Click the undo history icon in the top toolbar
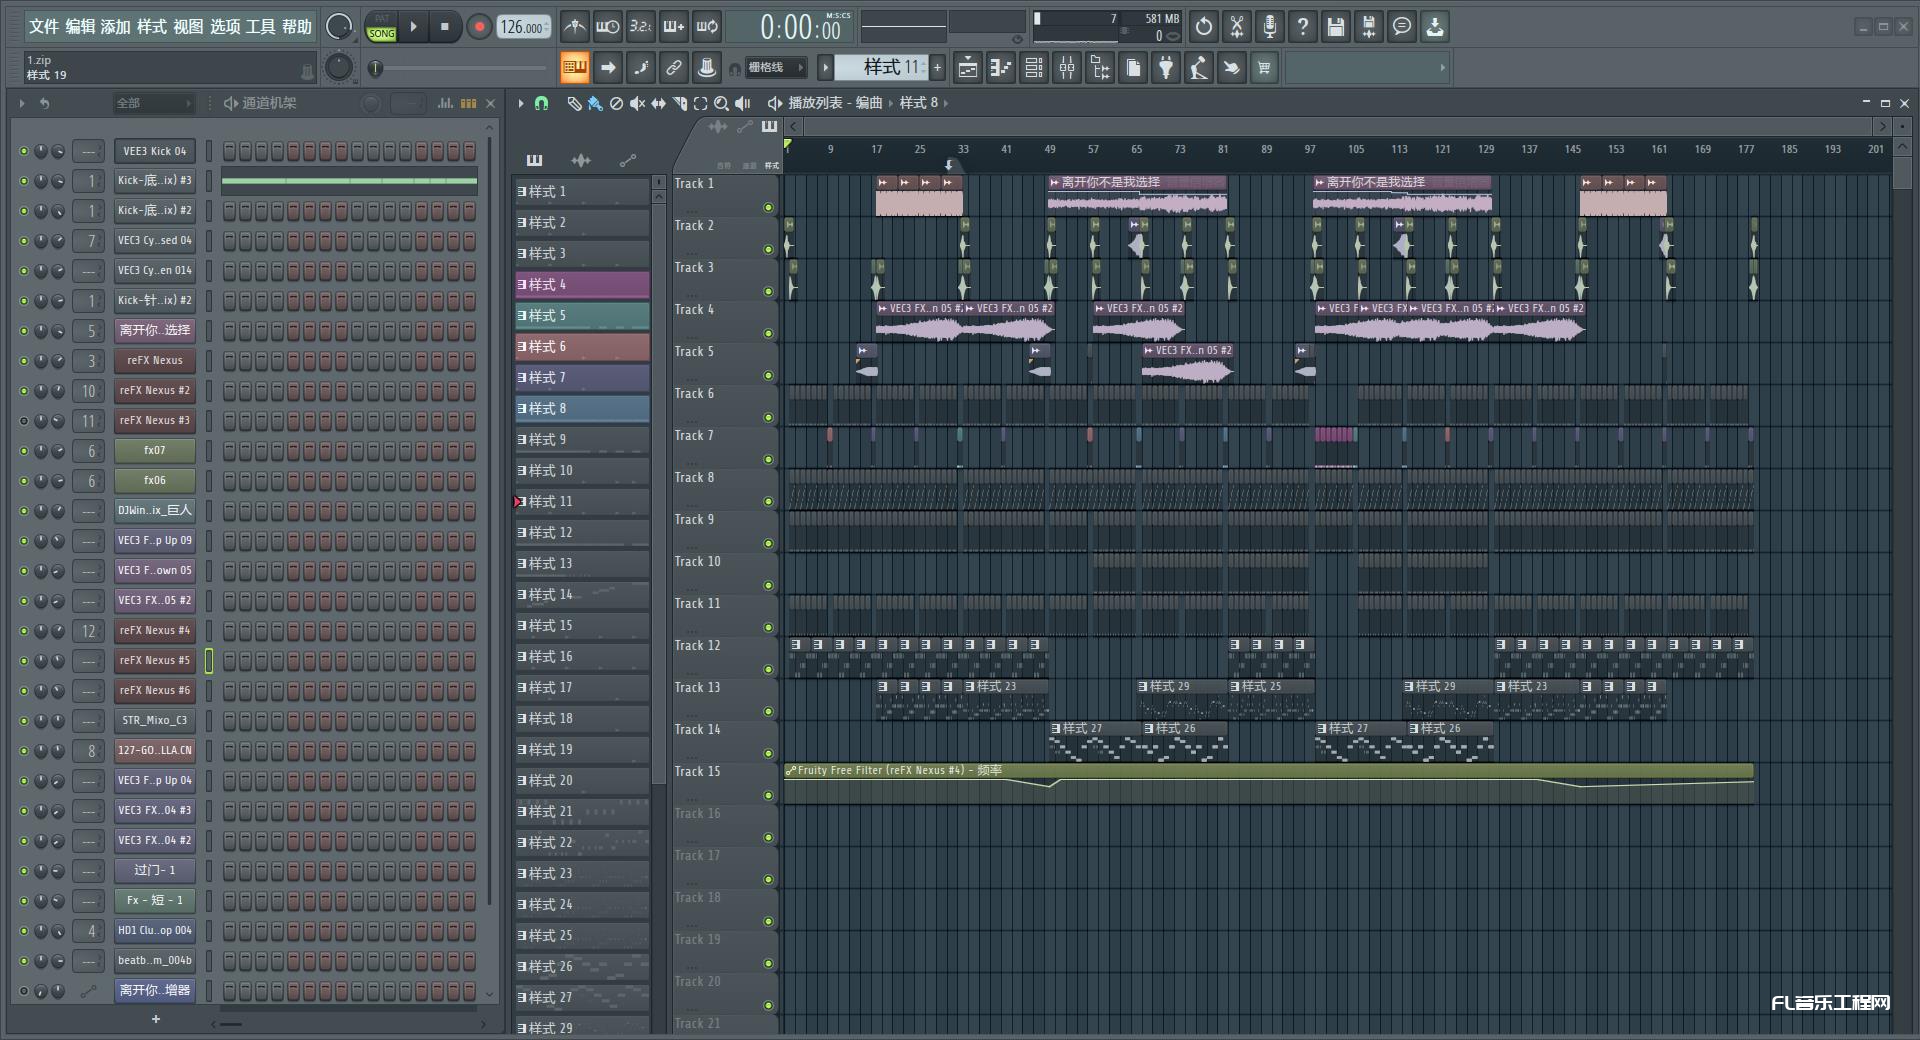 [1204, 27]
